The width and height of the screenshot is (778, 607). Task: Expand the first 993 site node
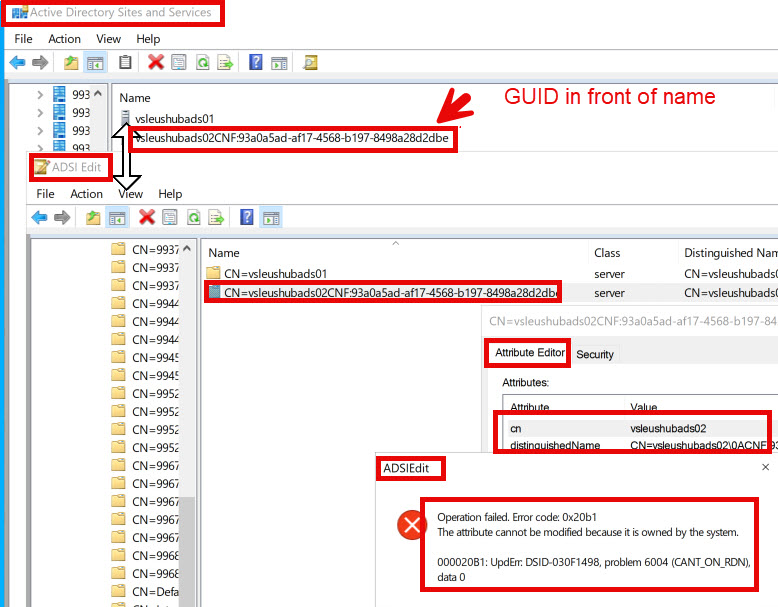(40, 94)
